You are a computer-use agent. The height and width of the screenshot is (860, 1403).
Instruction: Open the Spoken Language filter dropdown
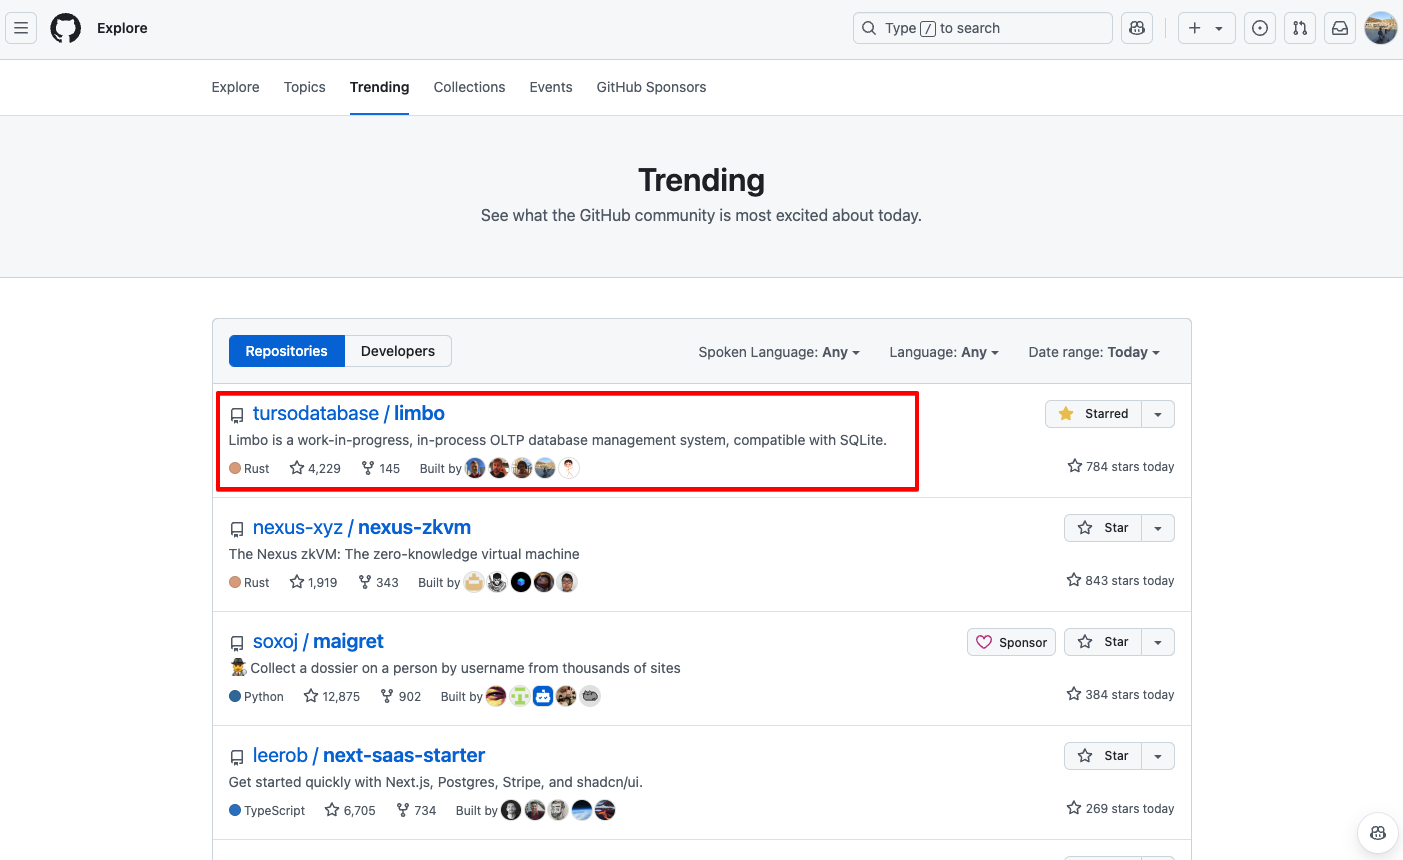[779, 352]
